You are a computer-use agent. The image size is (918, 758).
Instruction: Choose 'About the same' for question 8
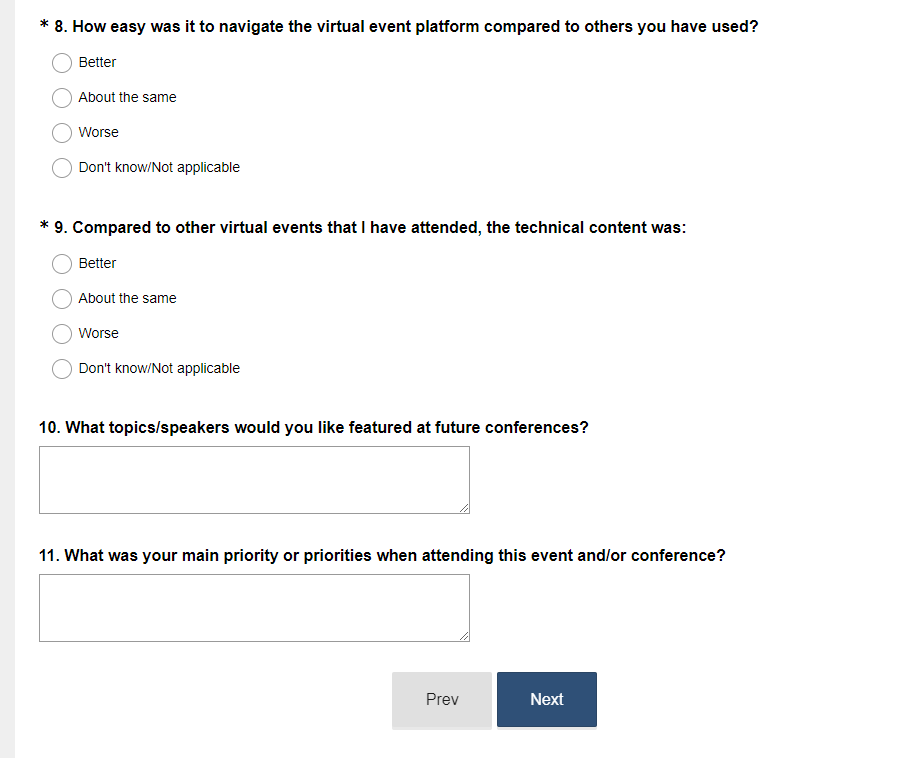pyautogui.click(x=62, y=98)
